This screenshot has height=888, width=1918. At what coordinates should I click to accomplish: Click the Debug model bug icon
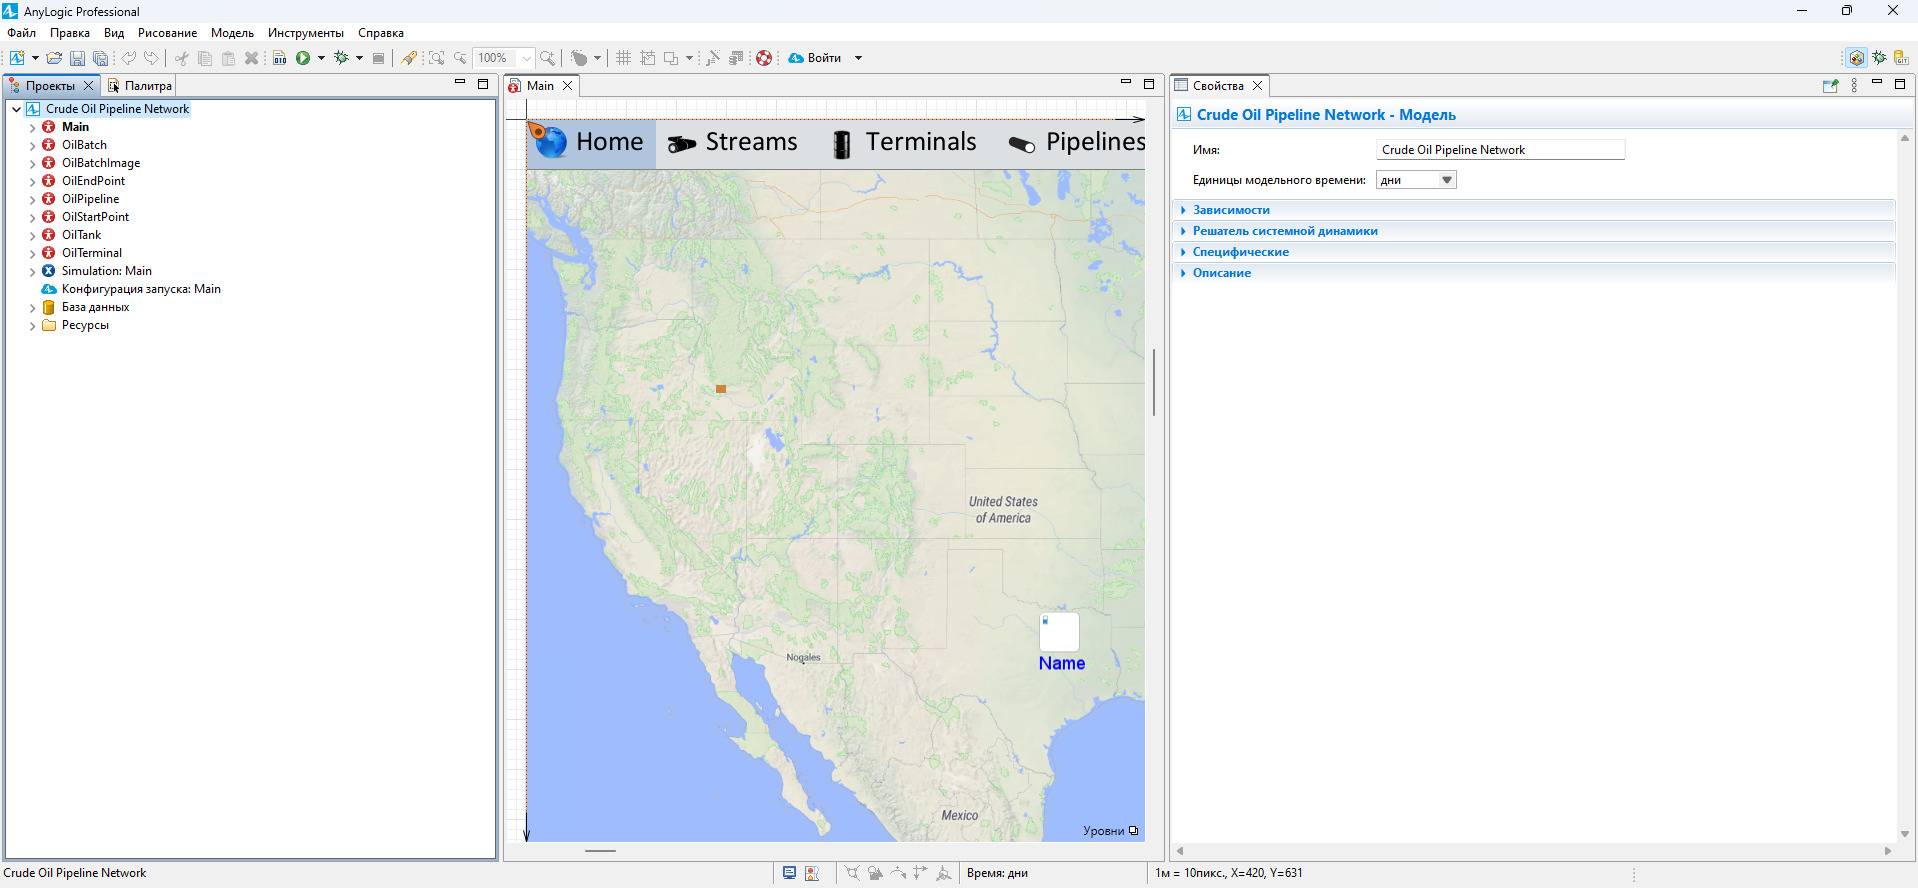[341, 58]
